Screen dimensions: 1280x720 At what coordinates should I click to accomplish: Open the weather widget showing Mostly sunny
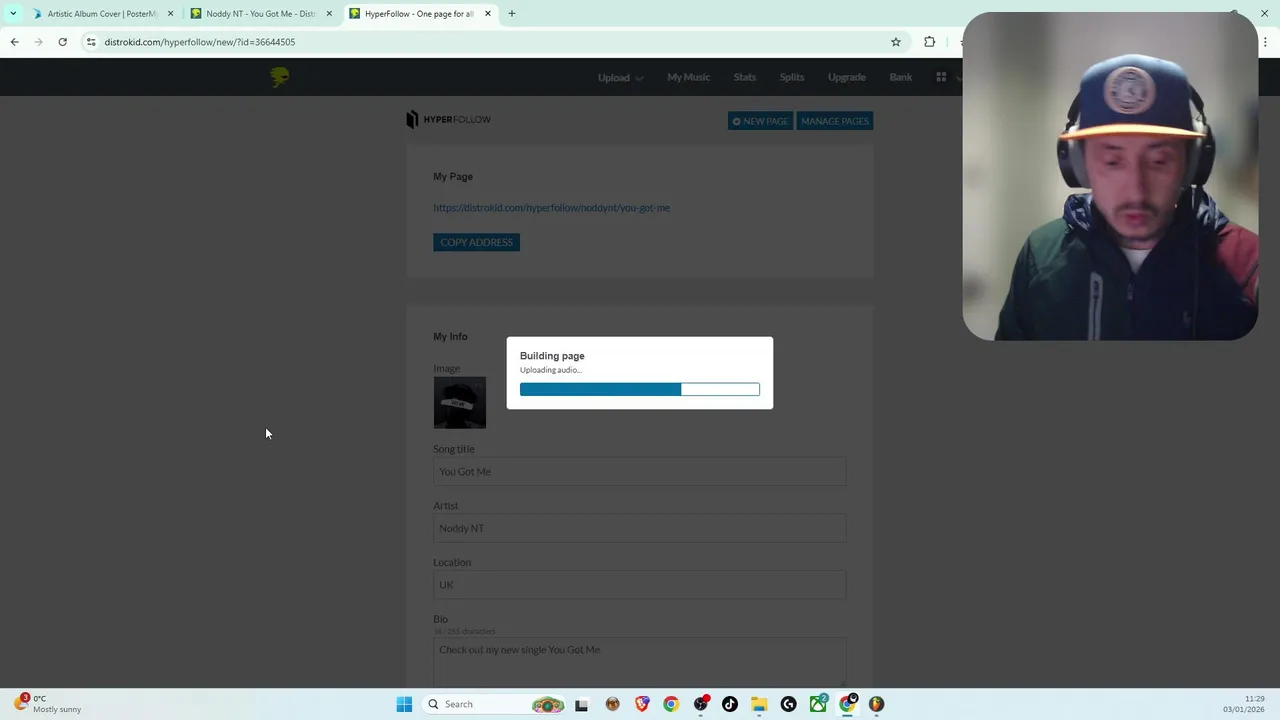coord(48,704)
